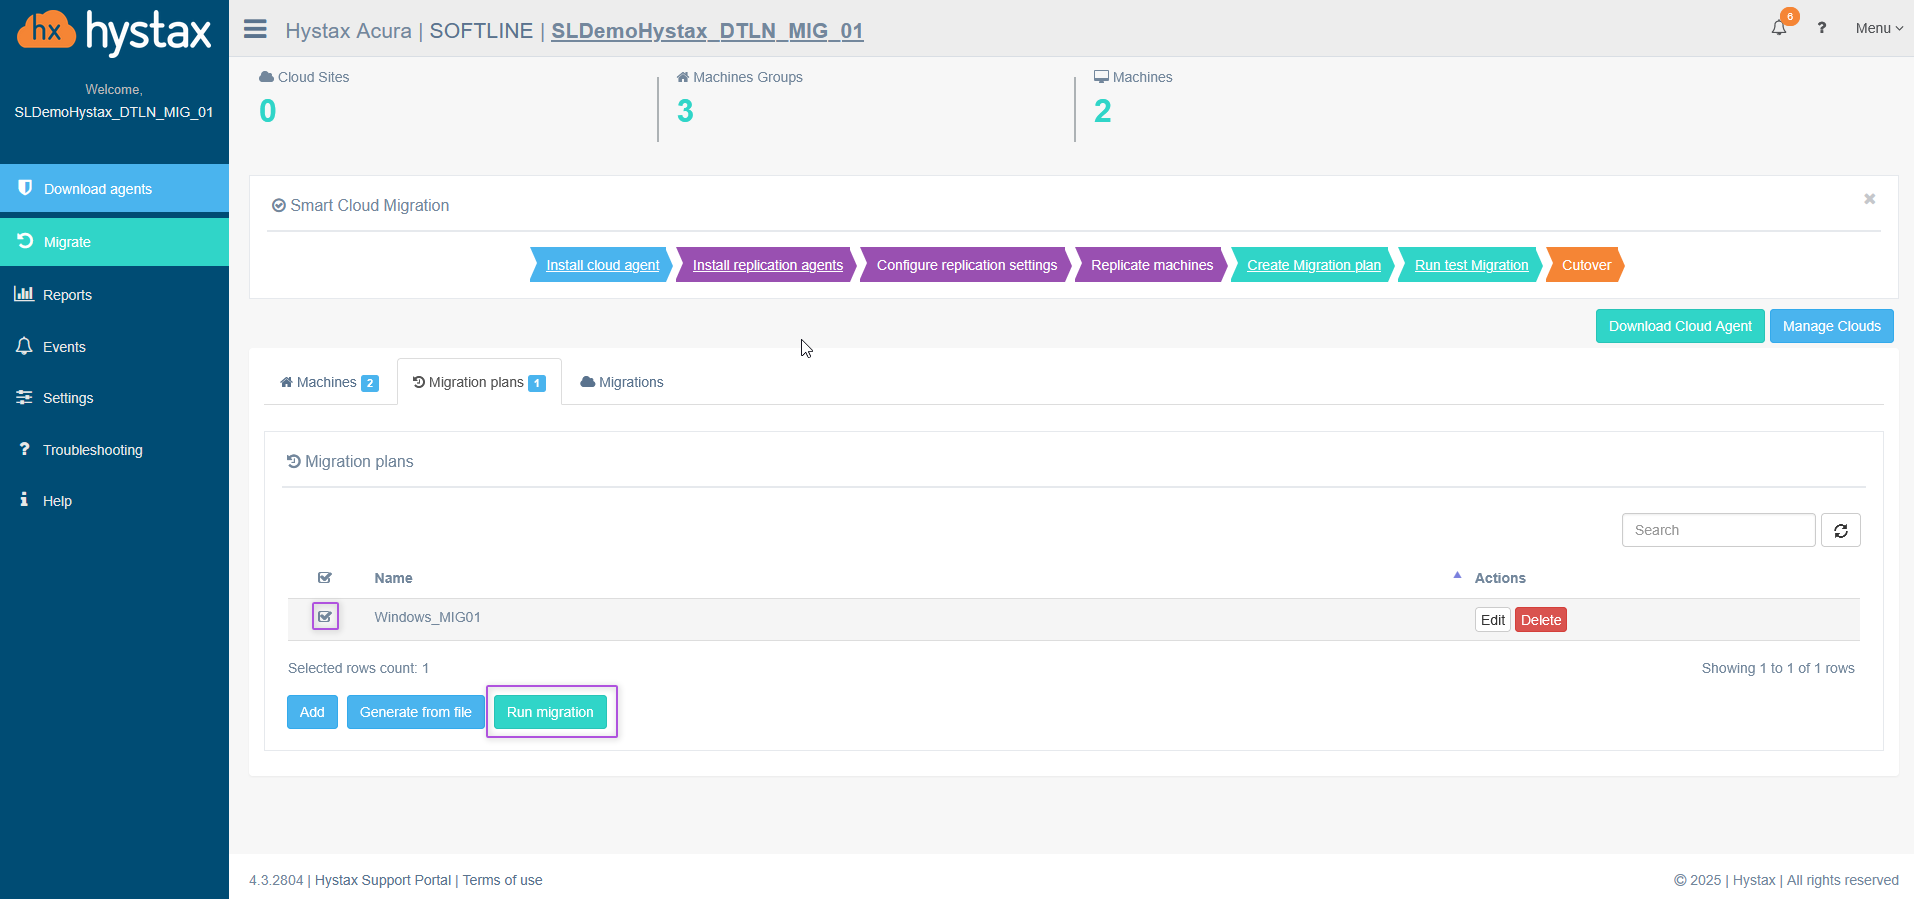Image resolution: width=1914 pixels, height=899 pixels.
Task: Open Settings in the sidebar
Action: [68, 398]
